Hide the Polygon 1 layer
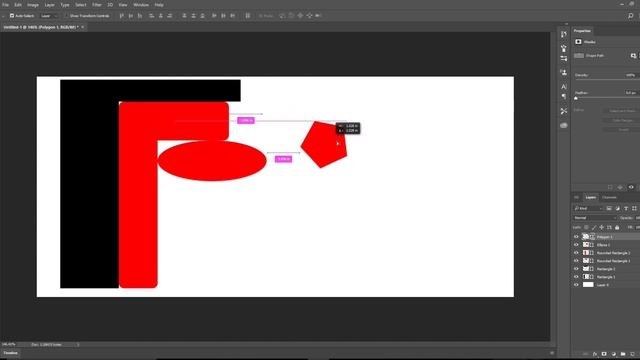The image size is (640, 360). (576, 237)
